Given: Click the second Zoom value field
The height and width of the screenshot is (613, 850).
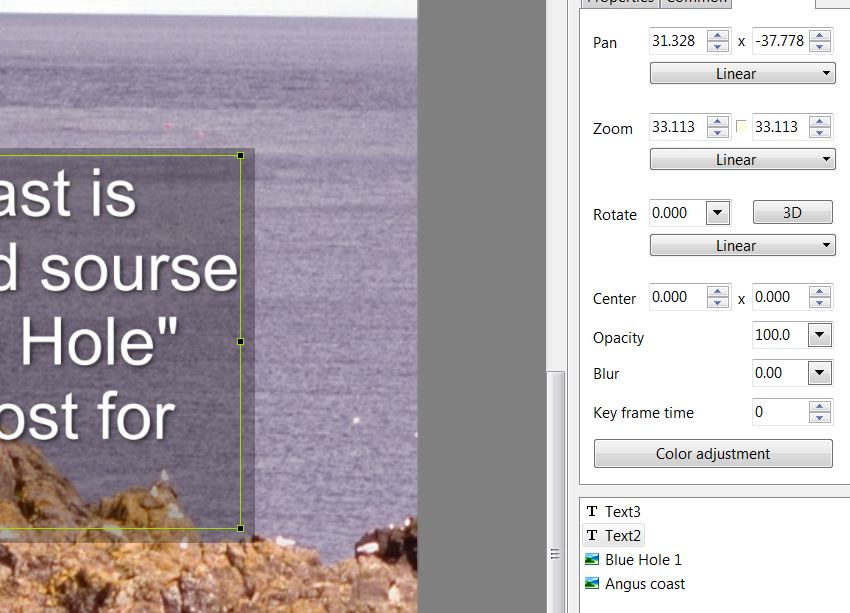Looking at the screenshot, I should (x=780, y=127).
